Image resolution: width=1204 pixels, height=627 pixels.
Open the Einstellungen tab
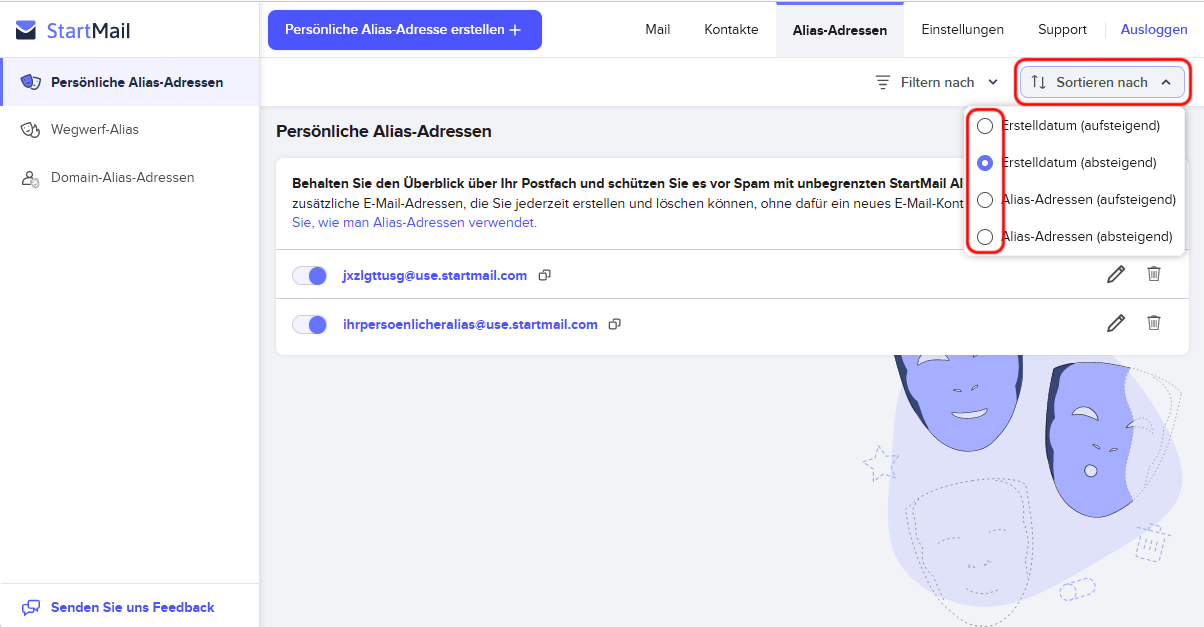coord(962,30)
